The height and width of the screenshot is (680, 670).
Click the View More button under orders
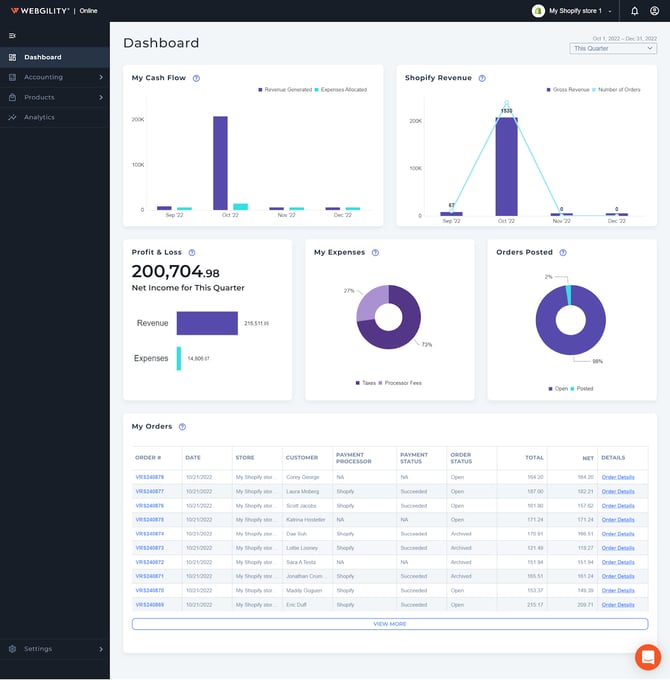pyautogui.click(x=389, y=624)
